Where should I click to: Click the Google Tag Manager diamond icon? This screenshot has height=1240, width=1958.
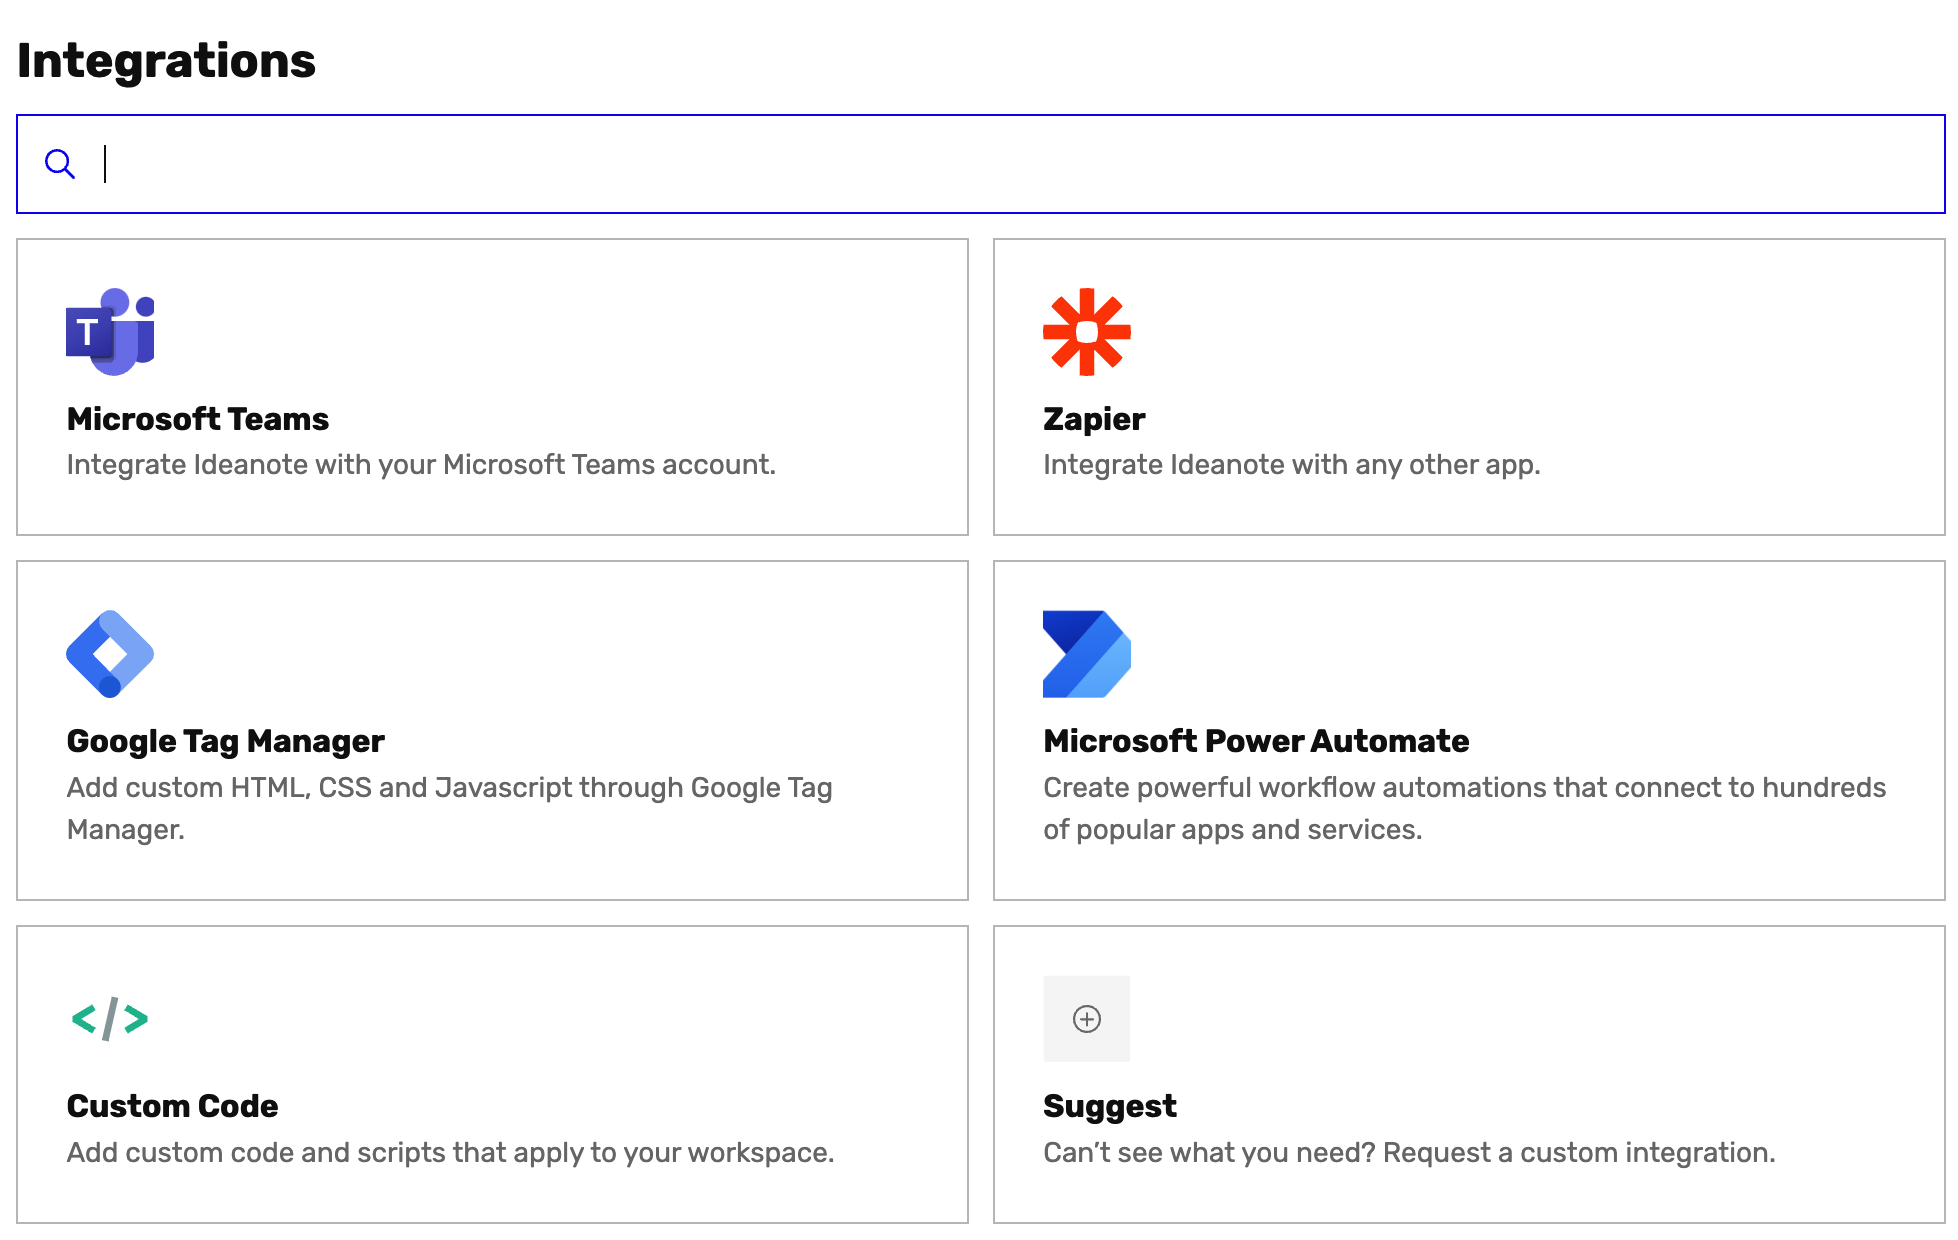110,654
